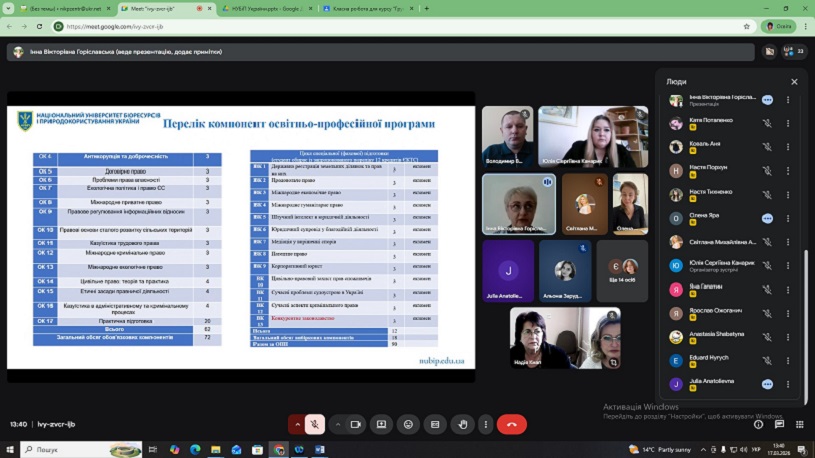Screen dimensions: 815x458
Task: Open a new browser tab
Action: (427, 8)
